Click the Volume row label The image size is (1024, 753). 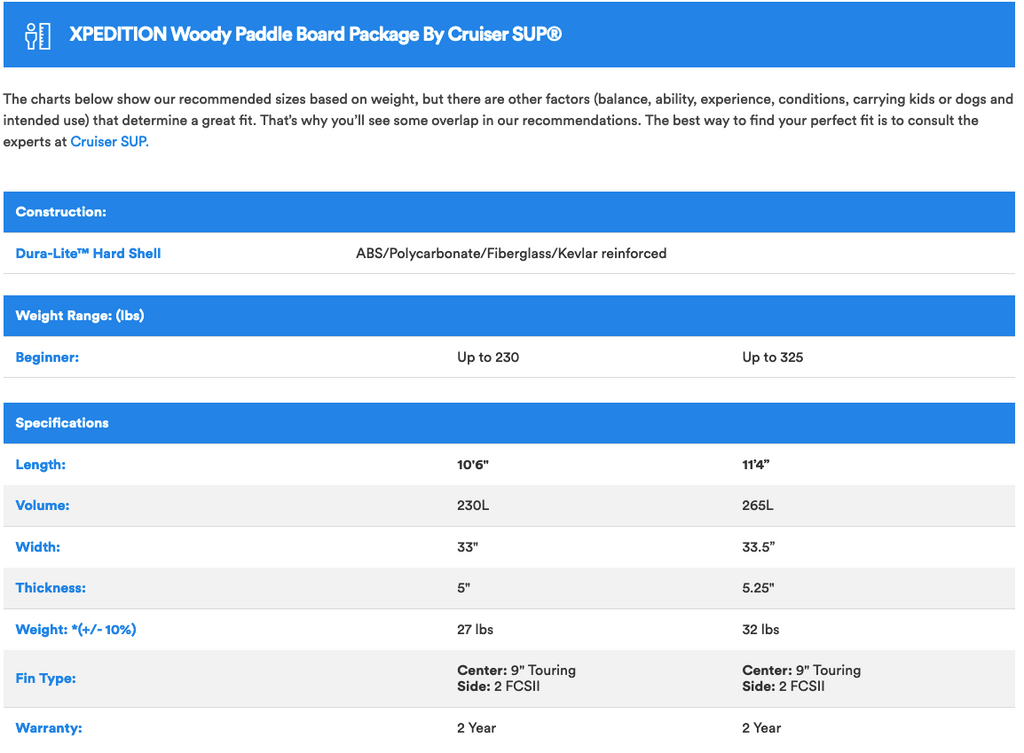coord(42,506)
